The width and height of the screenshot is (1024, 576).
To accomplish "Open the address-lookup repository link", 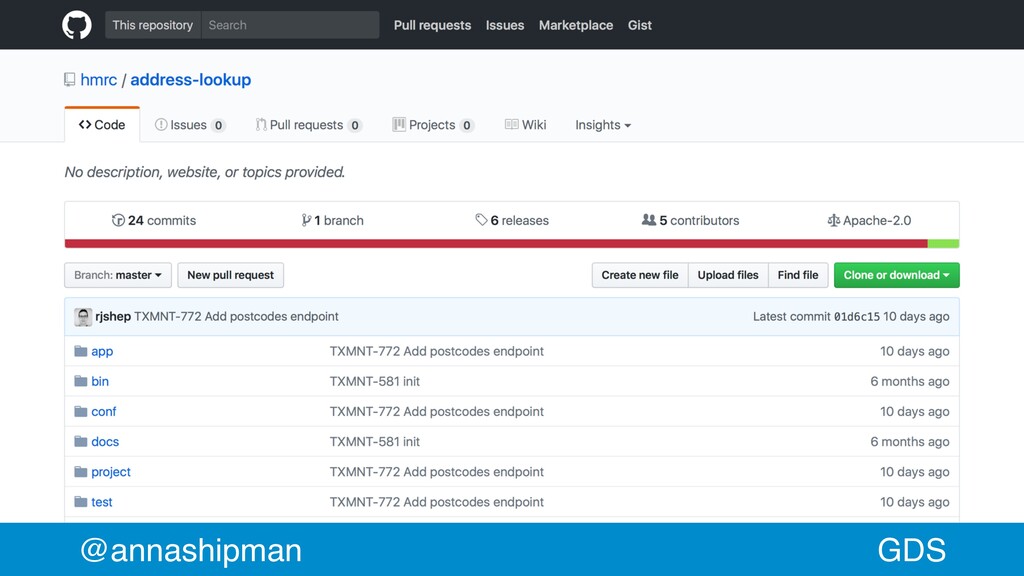I will tap(191, 80).
